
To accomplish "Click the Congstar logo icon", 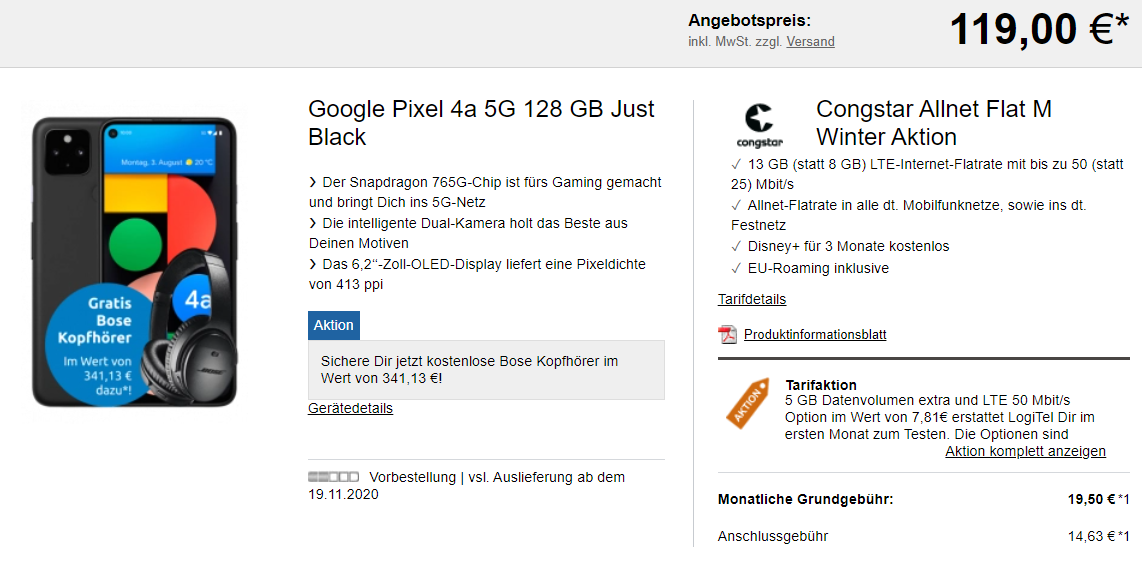I will (x=759, y=126).
